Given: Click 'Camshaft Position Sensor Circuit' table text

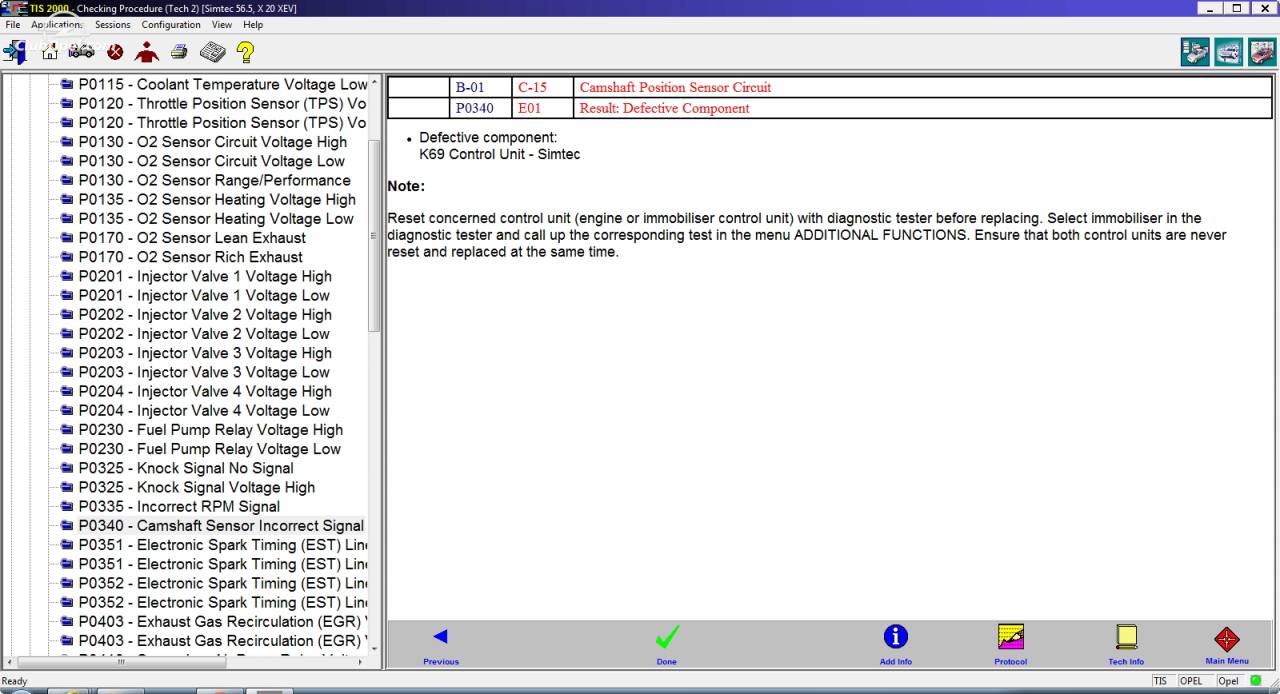Looking at the screenshot, I should [x=675, y=87].
